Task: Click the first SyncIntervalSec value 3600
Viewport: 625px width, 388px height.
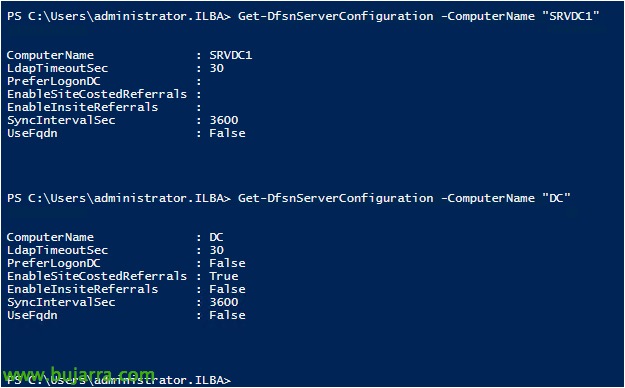Action: point(224,120)
